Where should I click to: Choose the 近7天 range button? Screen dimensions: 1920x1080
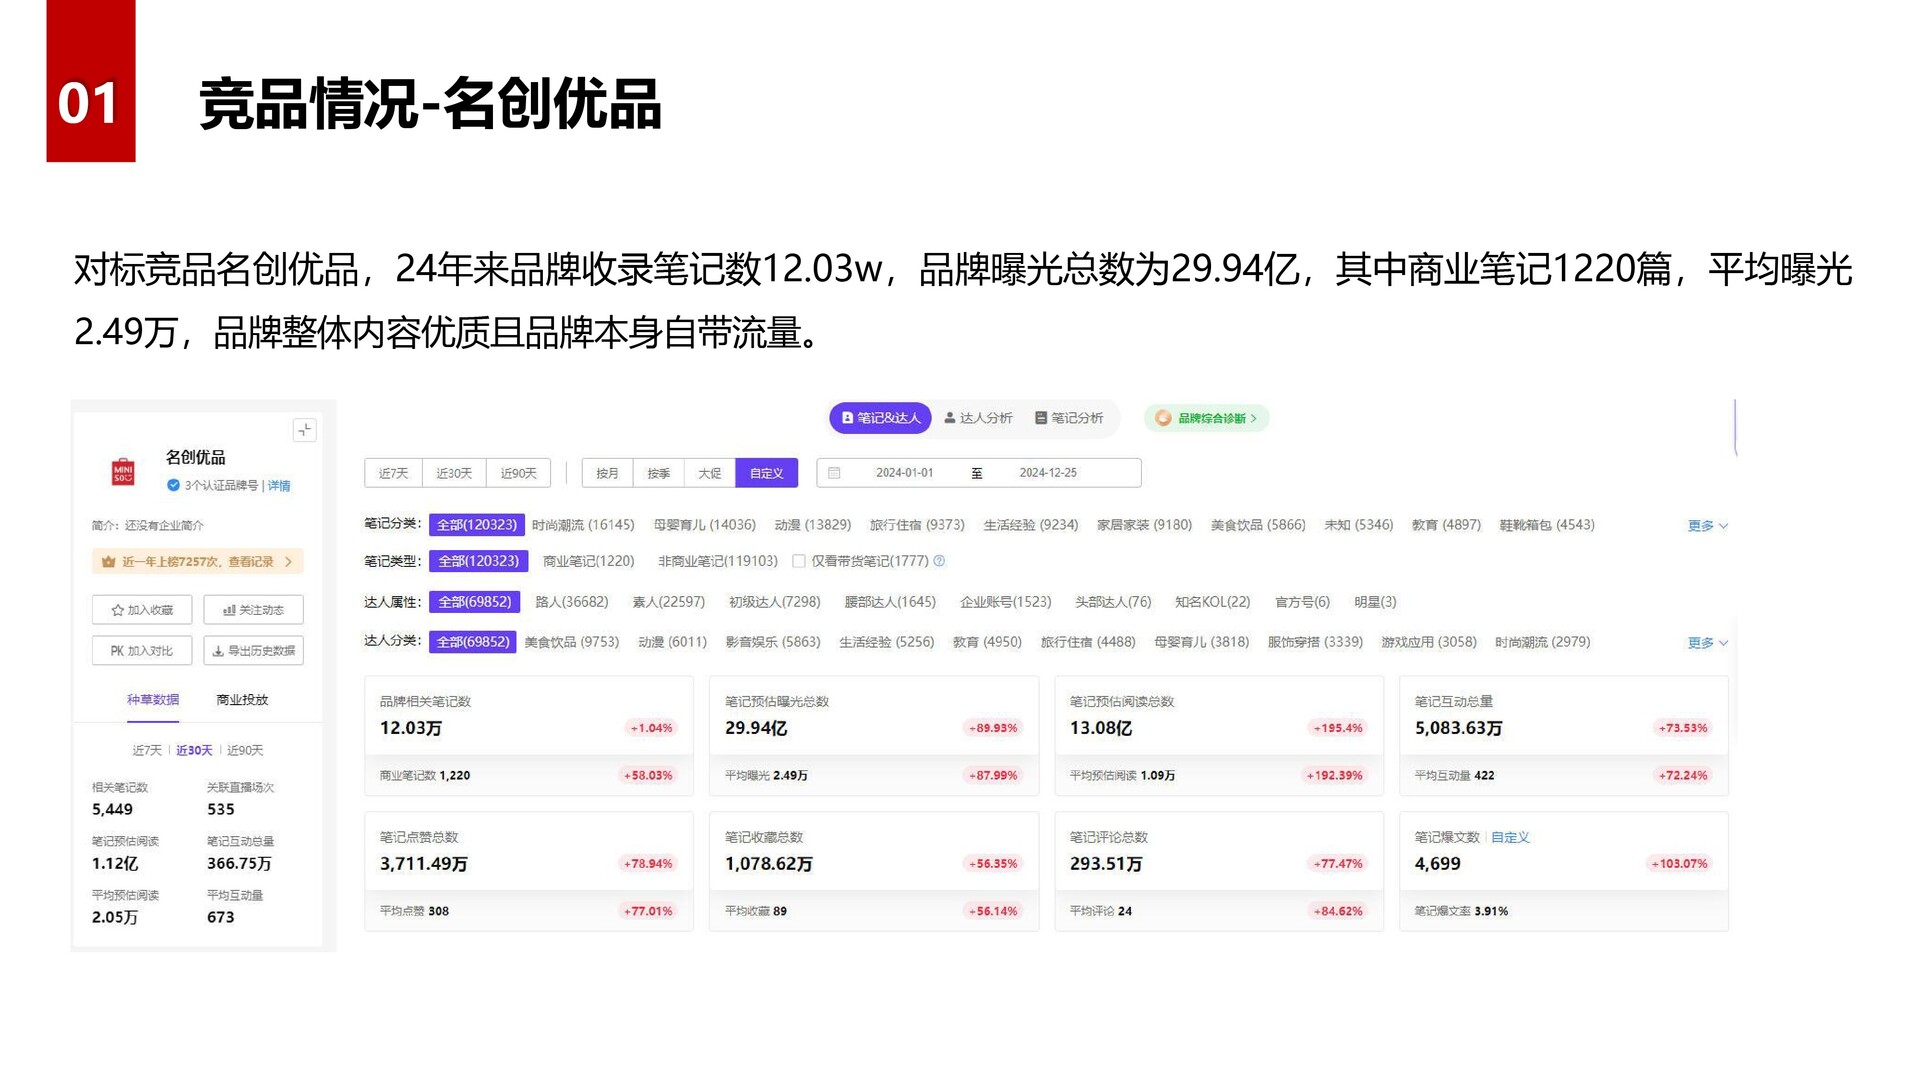coord(394,473)
